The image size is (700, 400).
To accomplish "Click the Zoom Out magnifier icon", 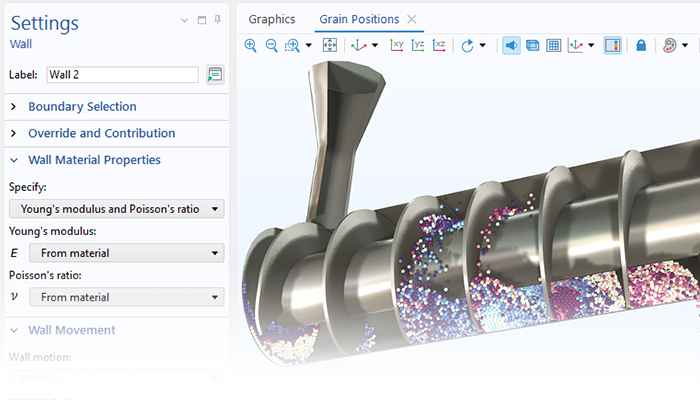I will pyautogui.click(x=271, y=46).
